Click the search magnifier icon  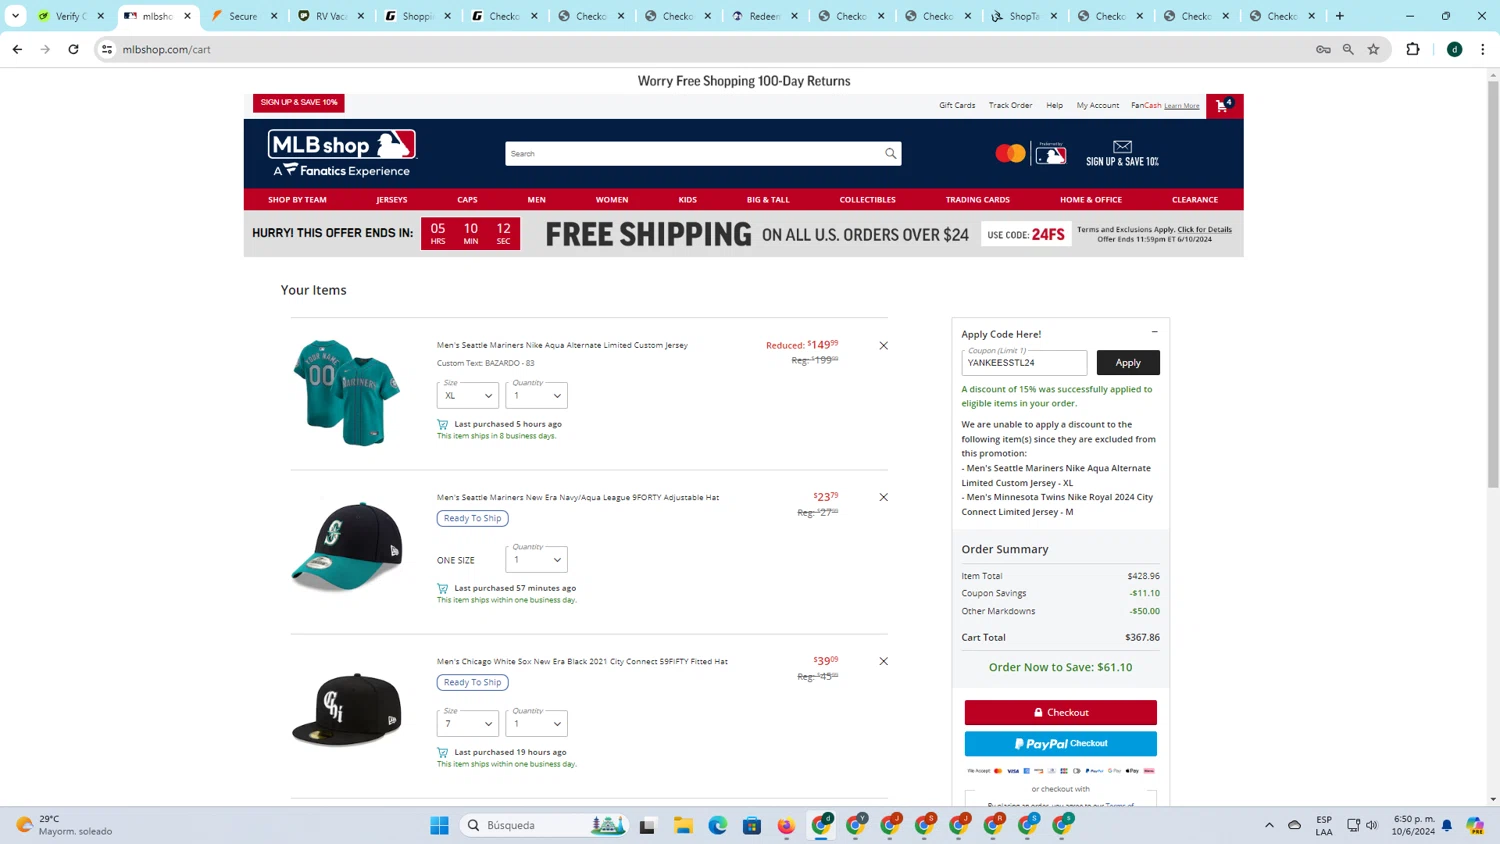pos(890,154)
